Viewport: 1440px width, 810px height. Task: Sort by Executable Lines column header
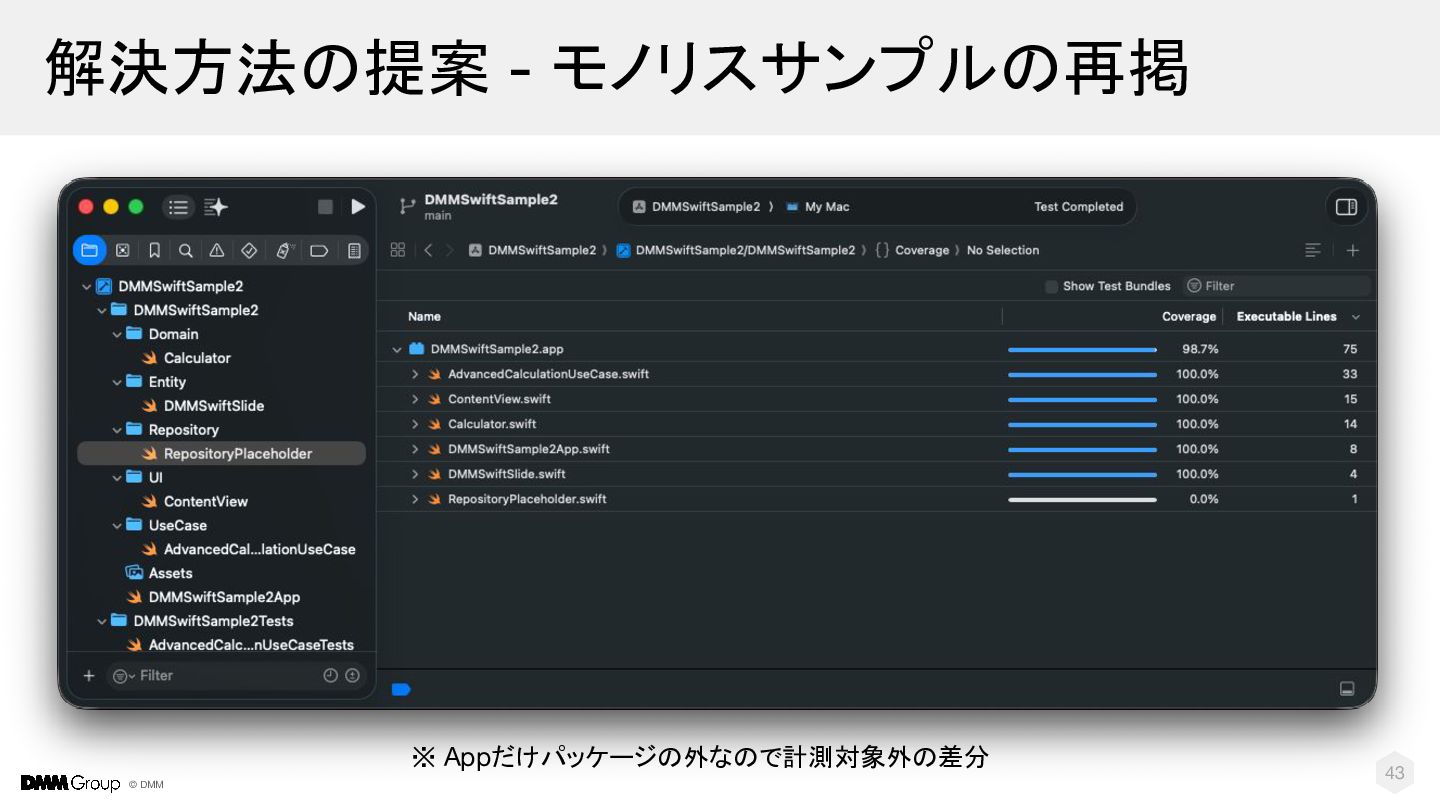(1286, 316)
